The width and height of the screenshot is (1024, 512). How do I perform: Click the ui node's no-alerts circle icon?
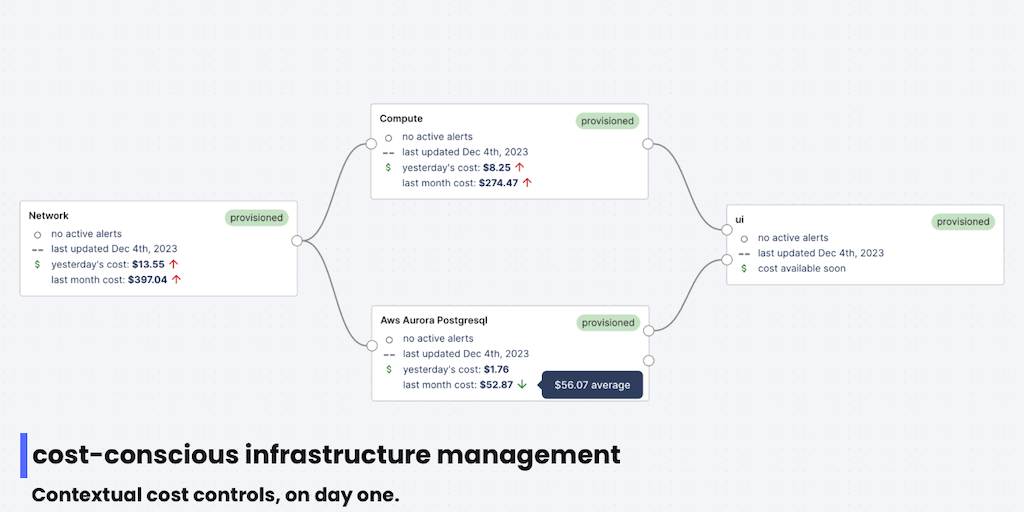click(744, 238)
